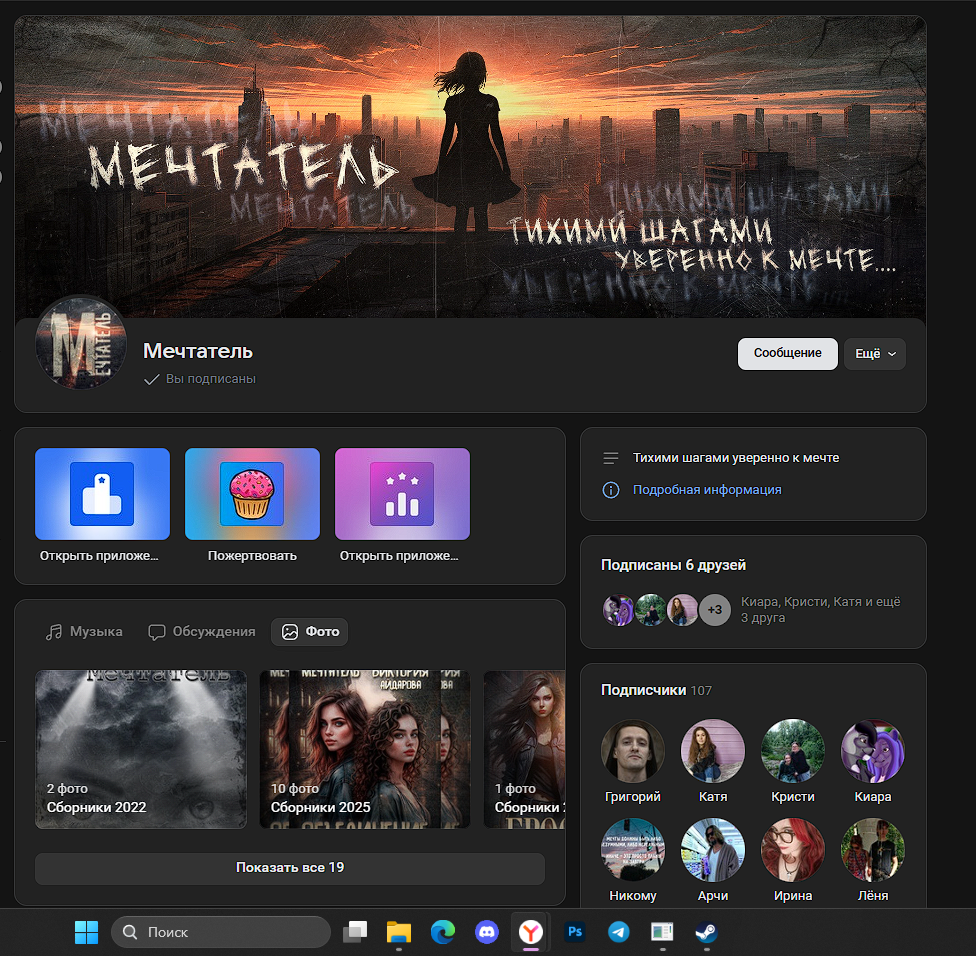Click the info circle icon next to Подробная информация
This screenshot has height=956, width=976.
pos(611,490)
